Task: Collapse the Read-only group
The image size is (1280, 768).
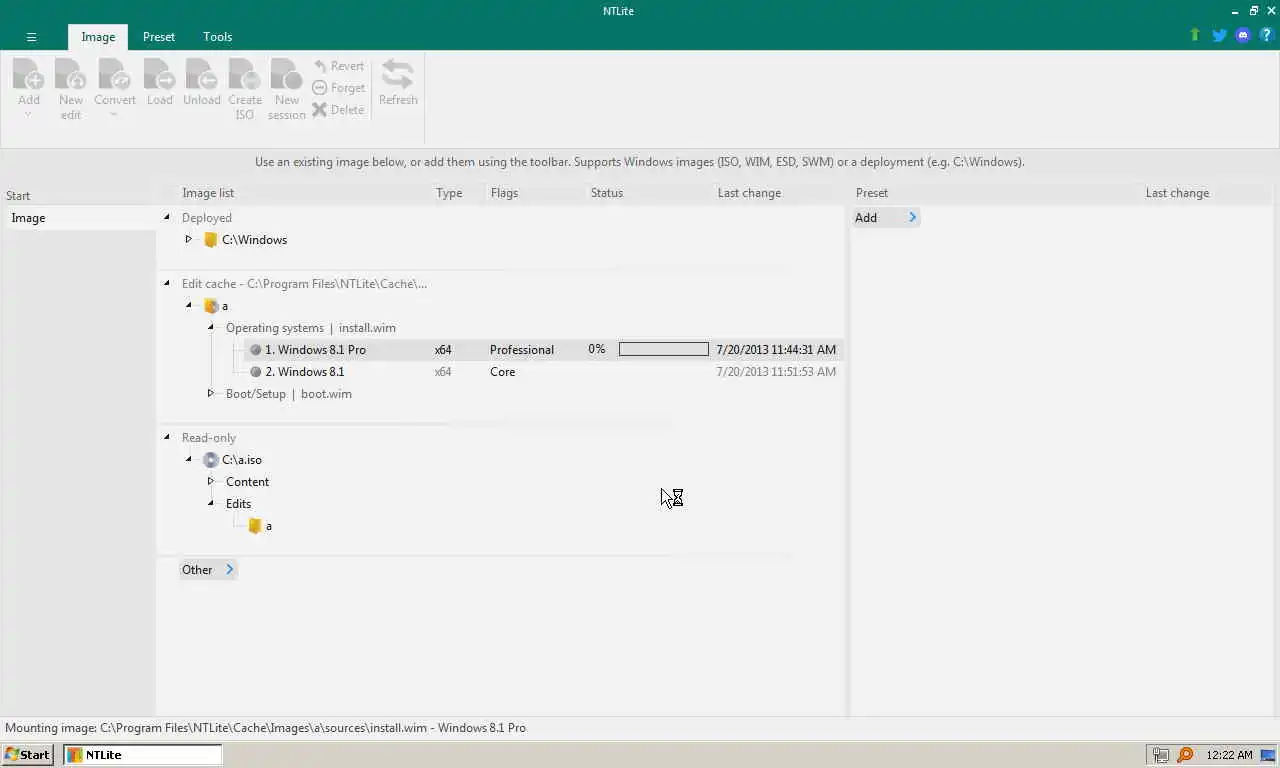Action: (167, 437)
